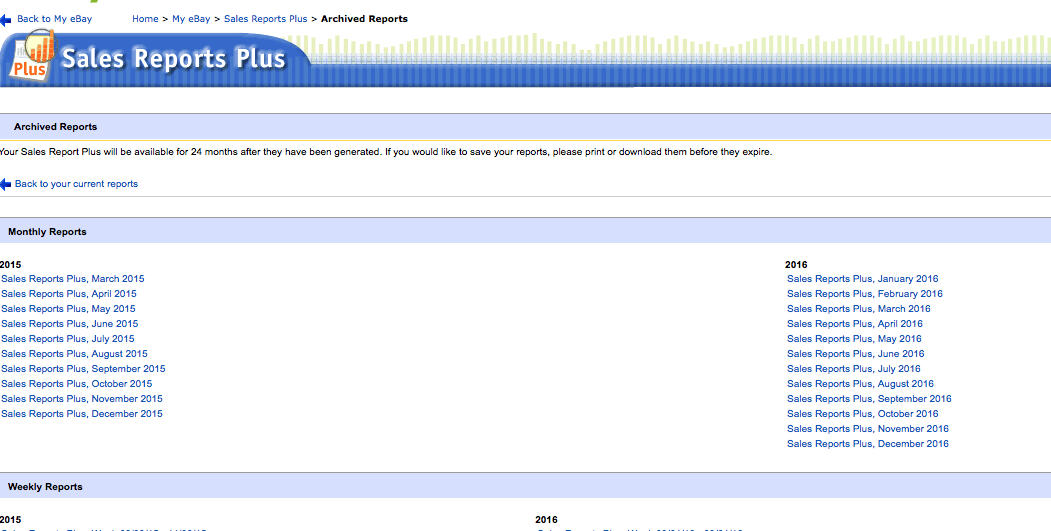Select the December 2015 sales report
This screenshot has height=531, width=1051.
[82, 414]
